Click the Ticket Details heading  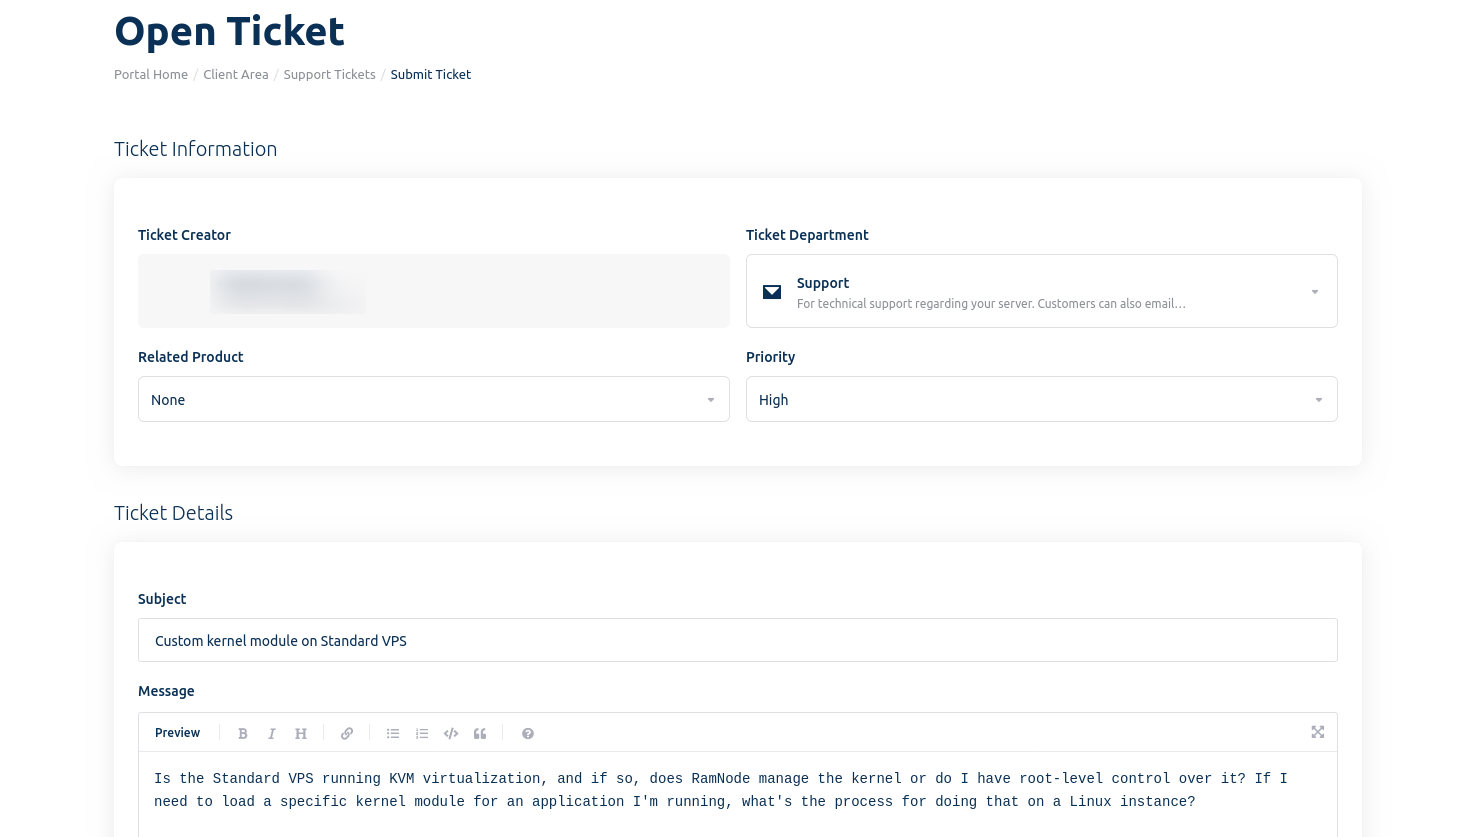pyautogui.click(x=174, y=513)
